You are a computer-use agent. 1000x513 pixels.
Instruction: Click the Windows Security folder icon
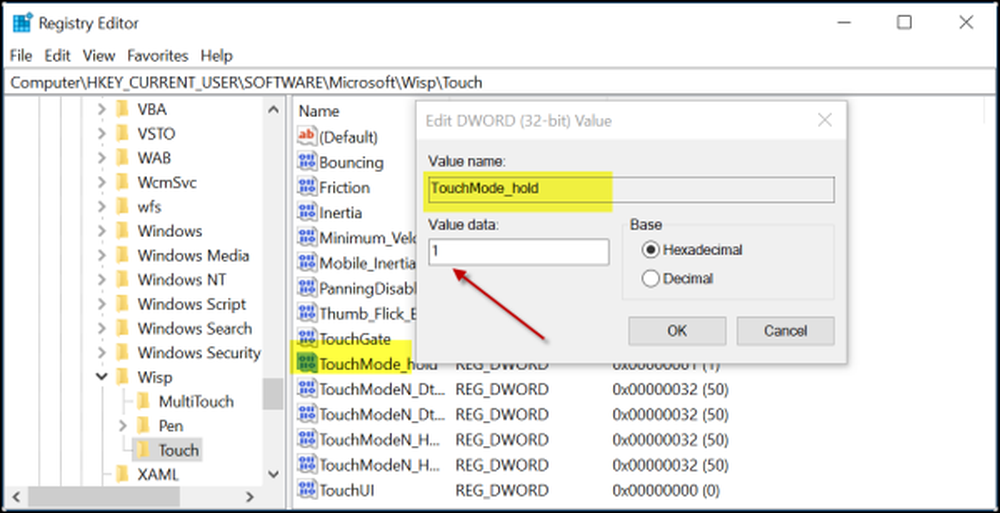(x=122, y=353)
